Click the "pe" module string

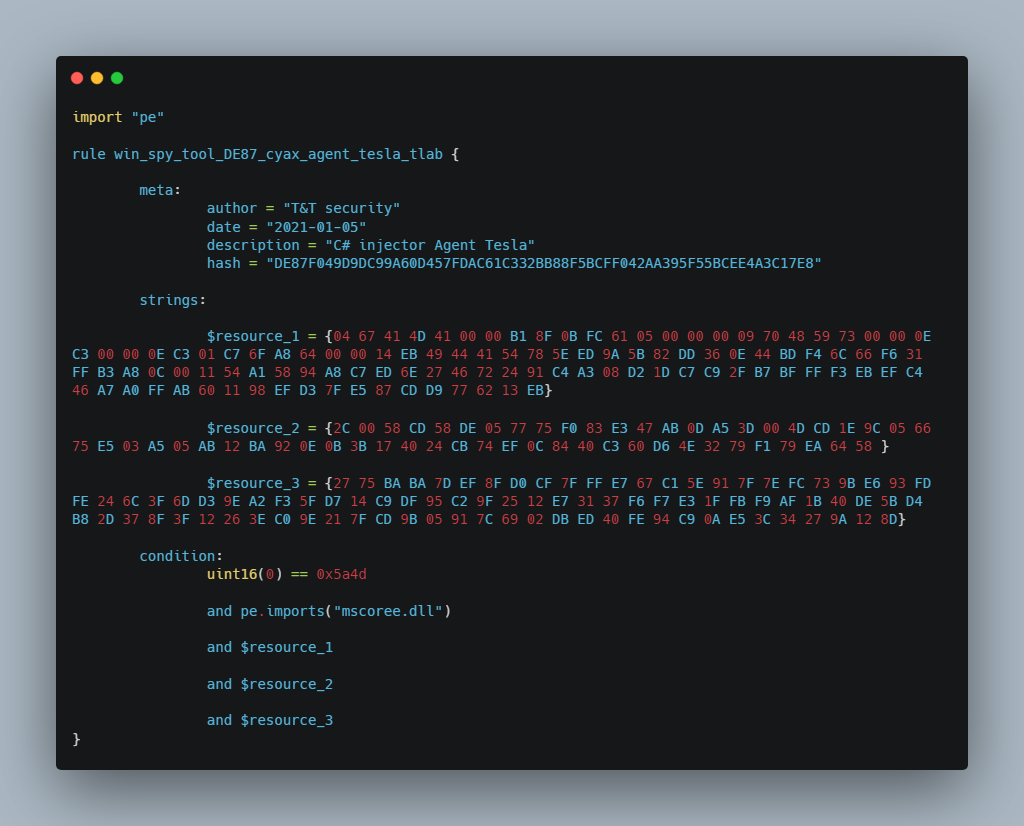[x=148, y=117]
